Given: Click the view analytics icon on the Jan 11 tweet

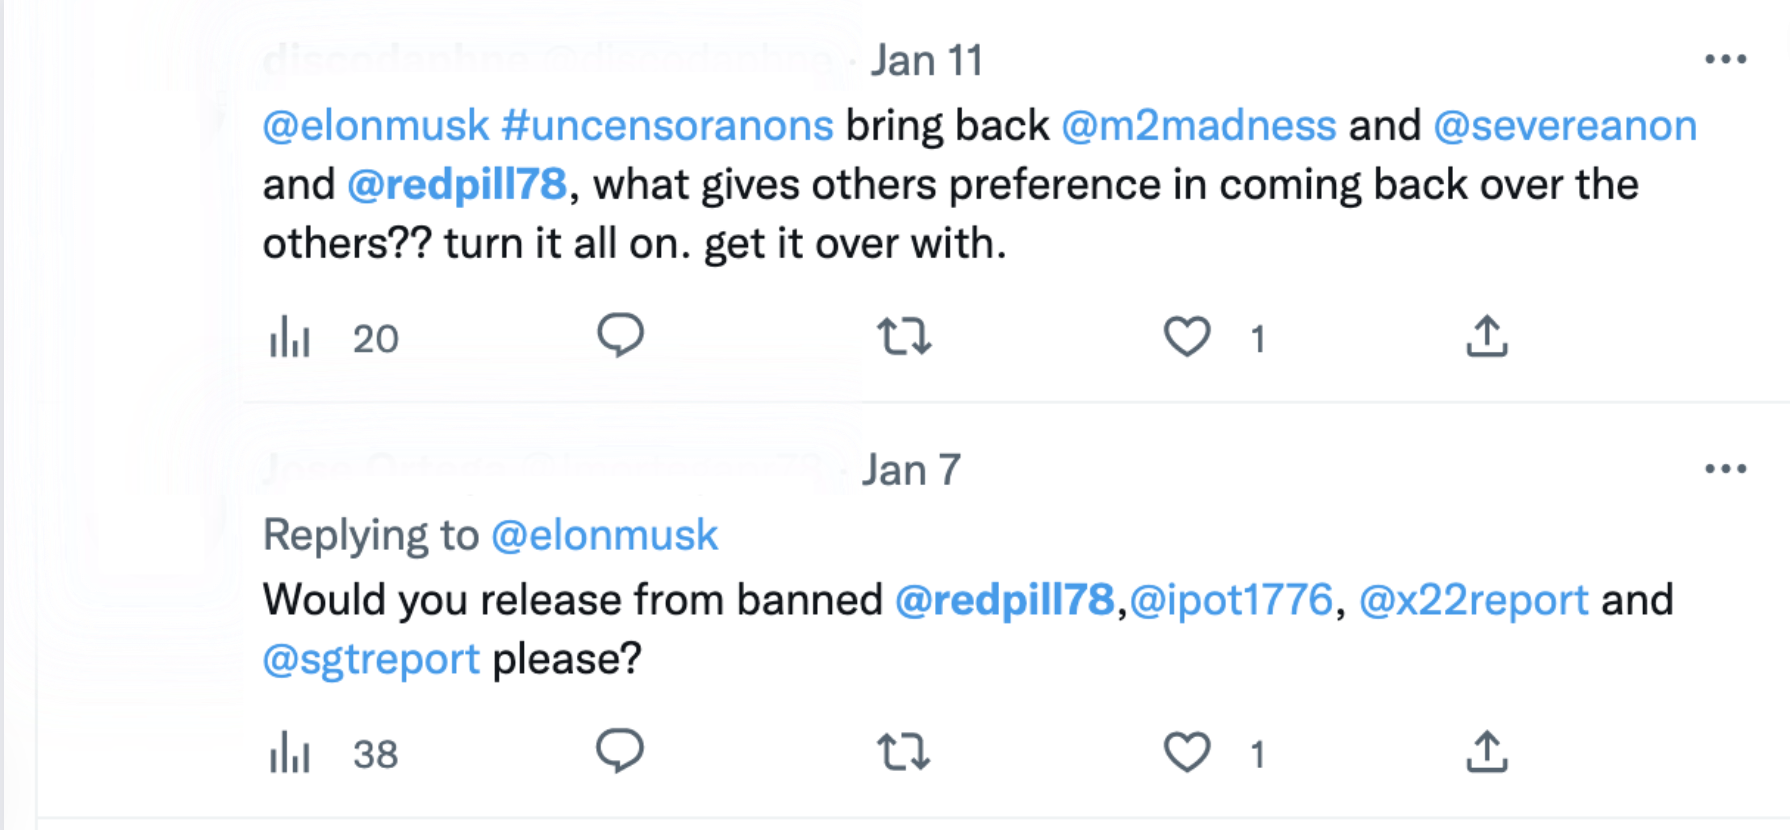Looking at the screenshot, I should [x=292, y=338].
